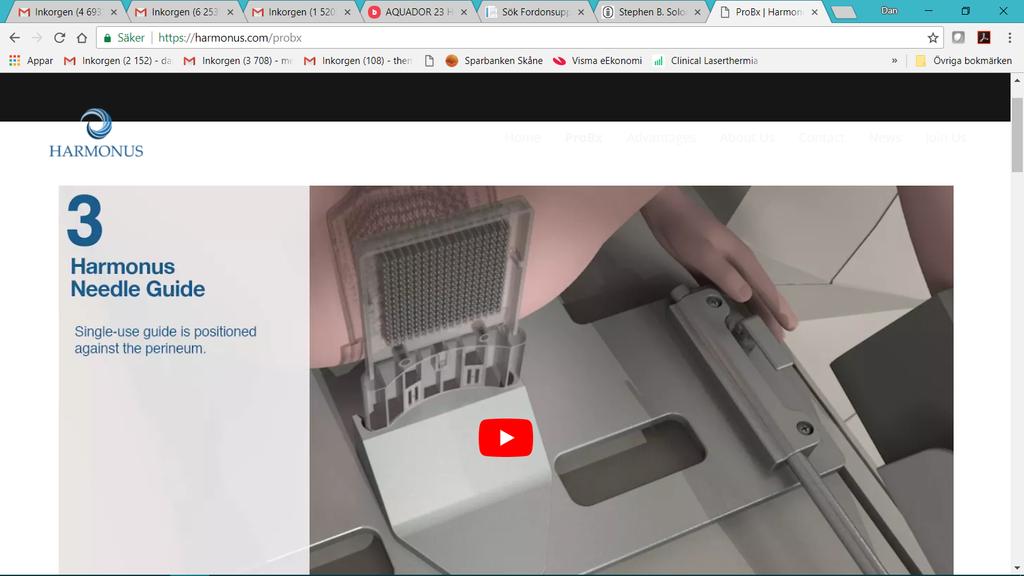Go back with the browser back arrow
This screenshot has width=1024, height=576.
[x=14, y=38]
